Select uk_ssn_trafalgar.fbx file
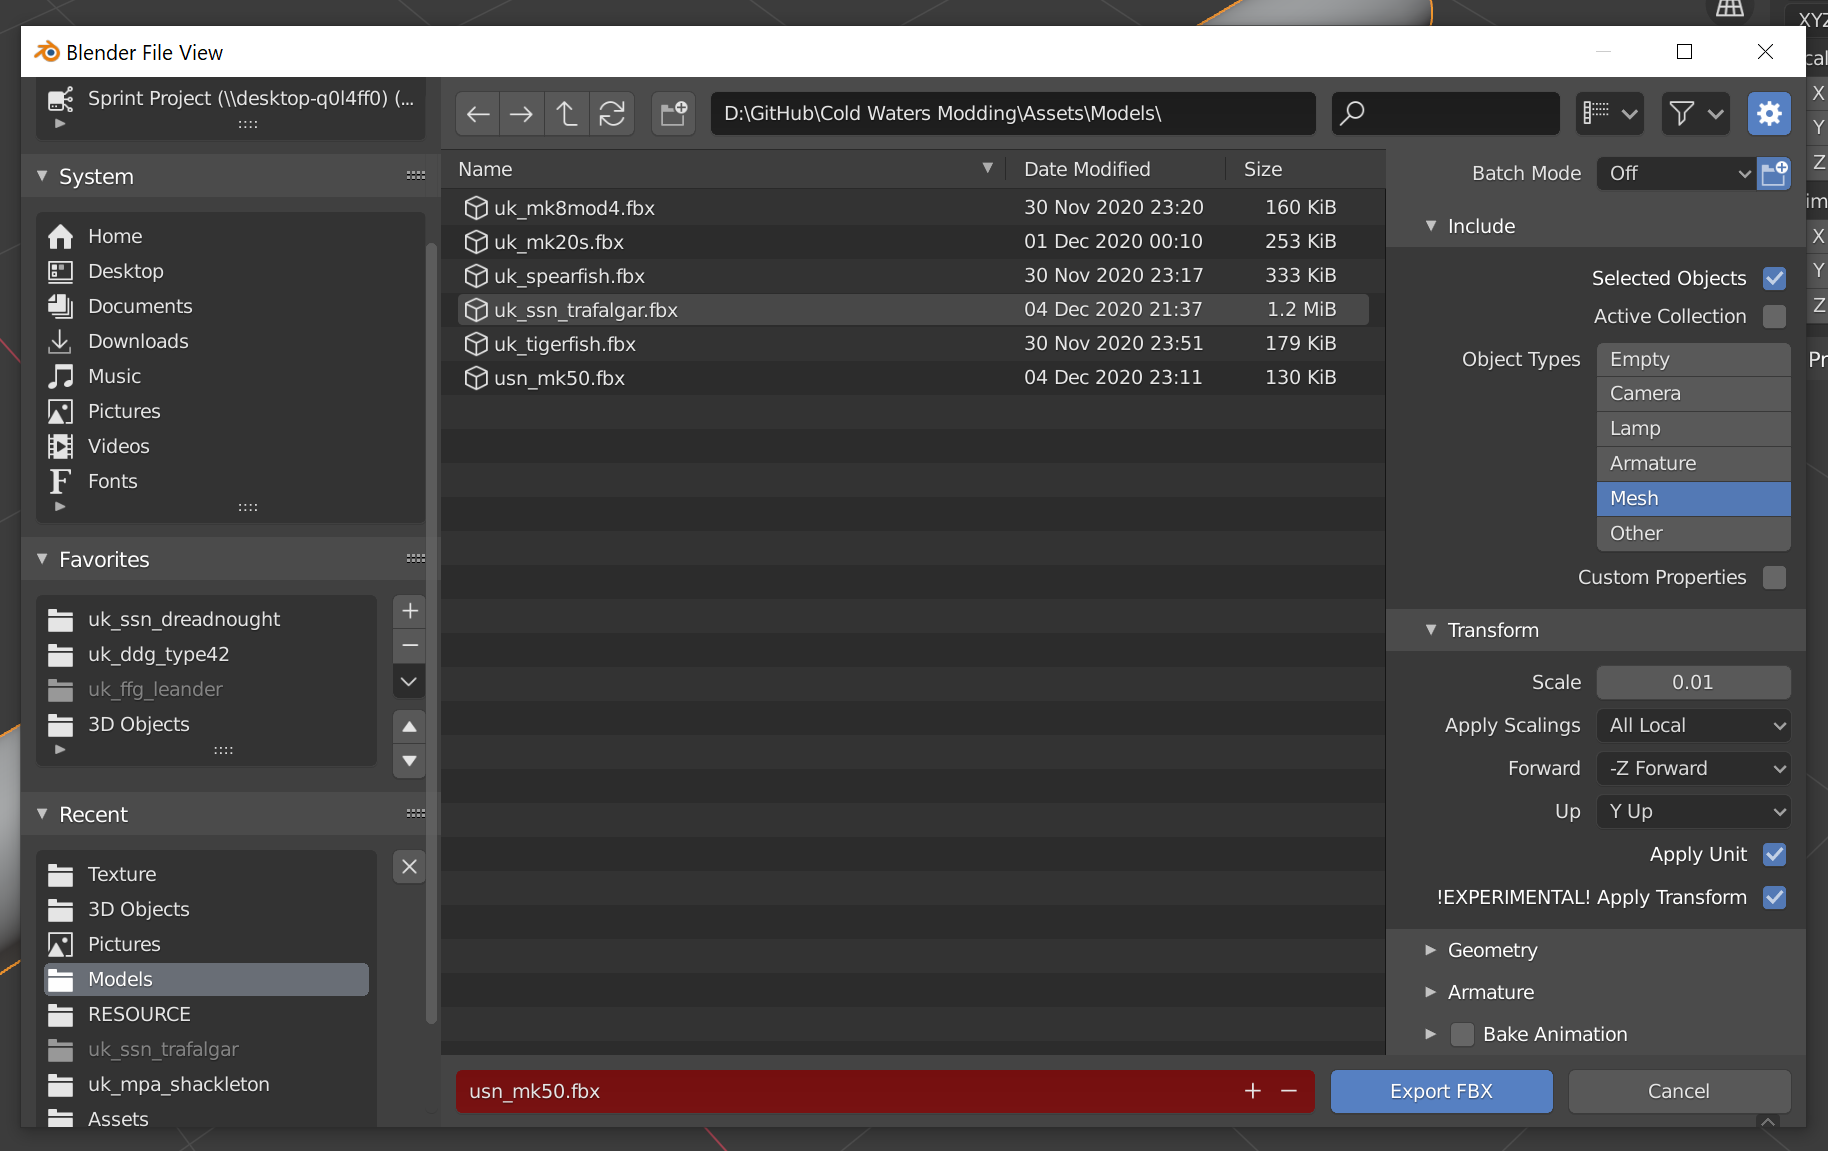This screenshot has width=1828, height=1151. point(913,310)
